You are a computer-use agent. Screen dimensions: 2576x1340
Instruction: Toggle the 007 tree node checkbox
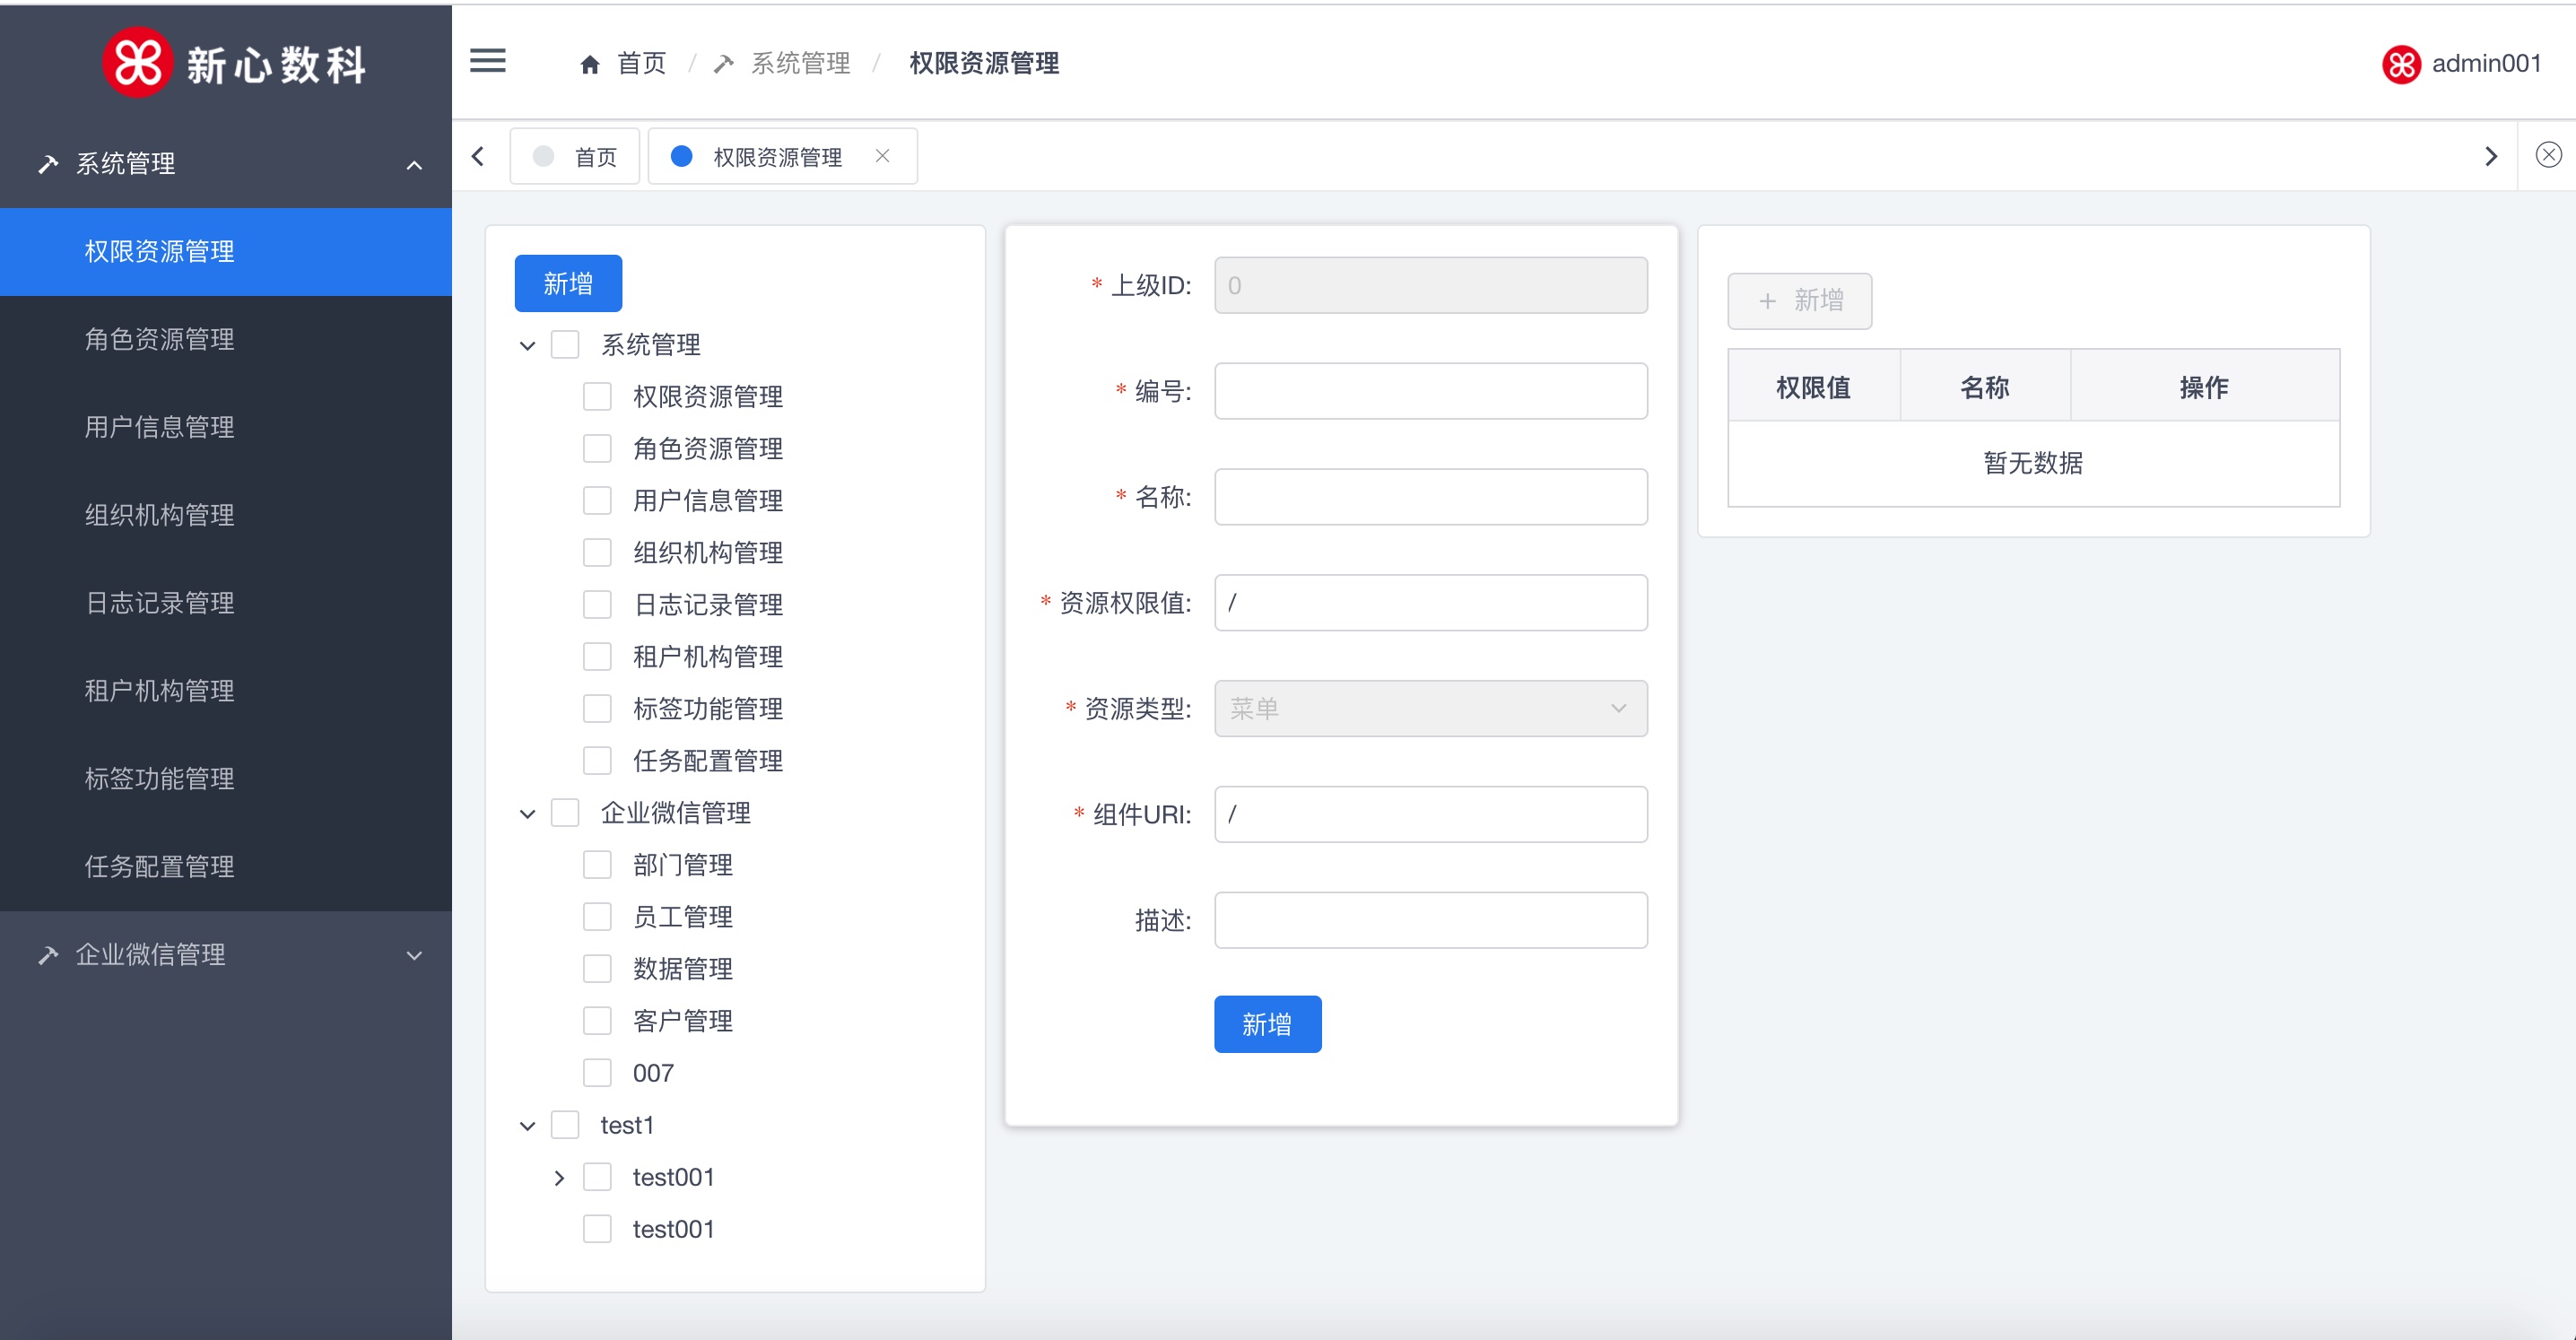[597, 1073]
